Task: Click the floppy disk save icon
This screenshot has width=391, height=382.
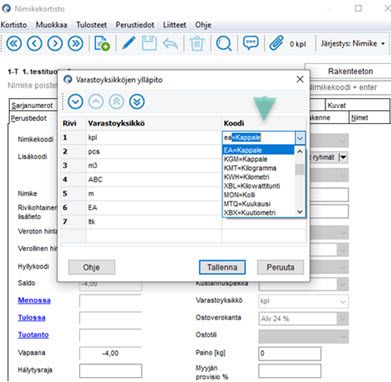Action: (149, 43)
